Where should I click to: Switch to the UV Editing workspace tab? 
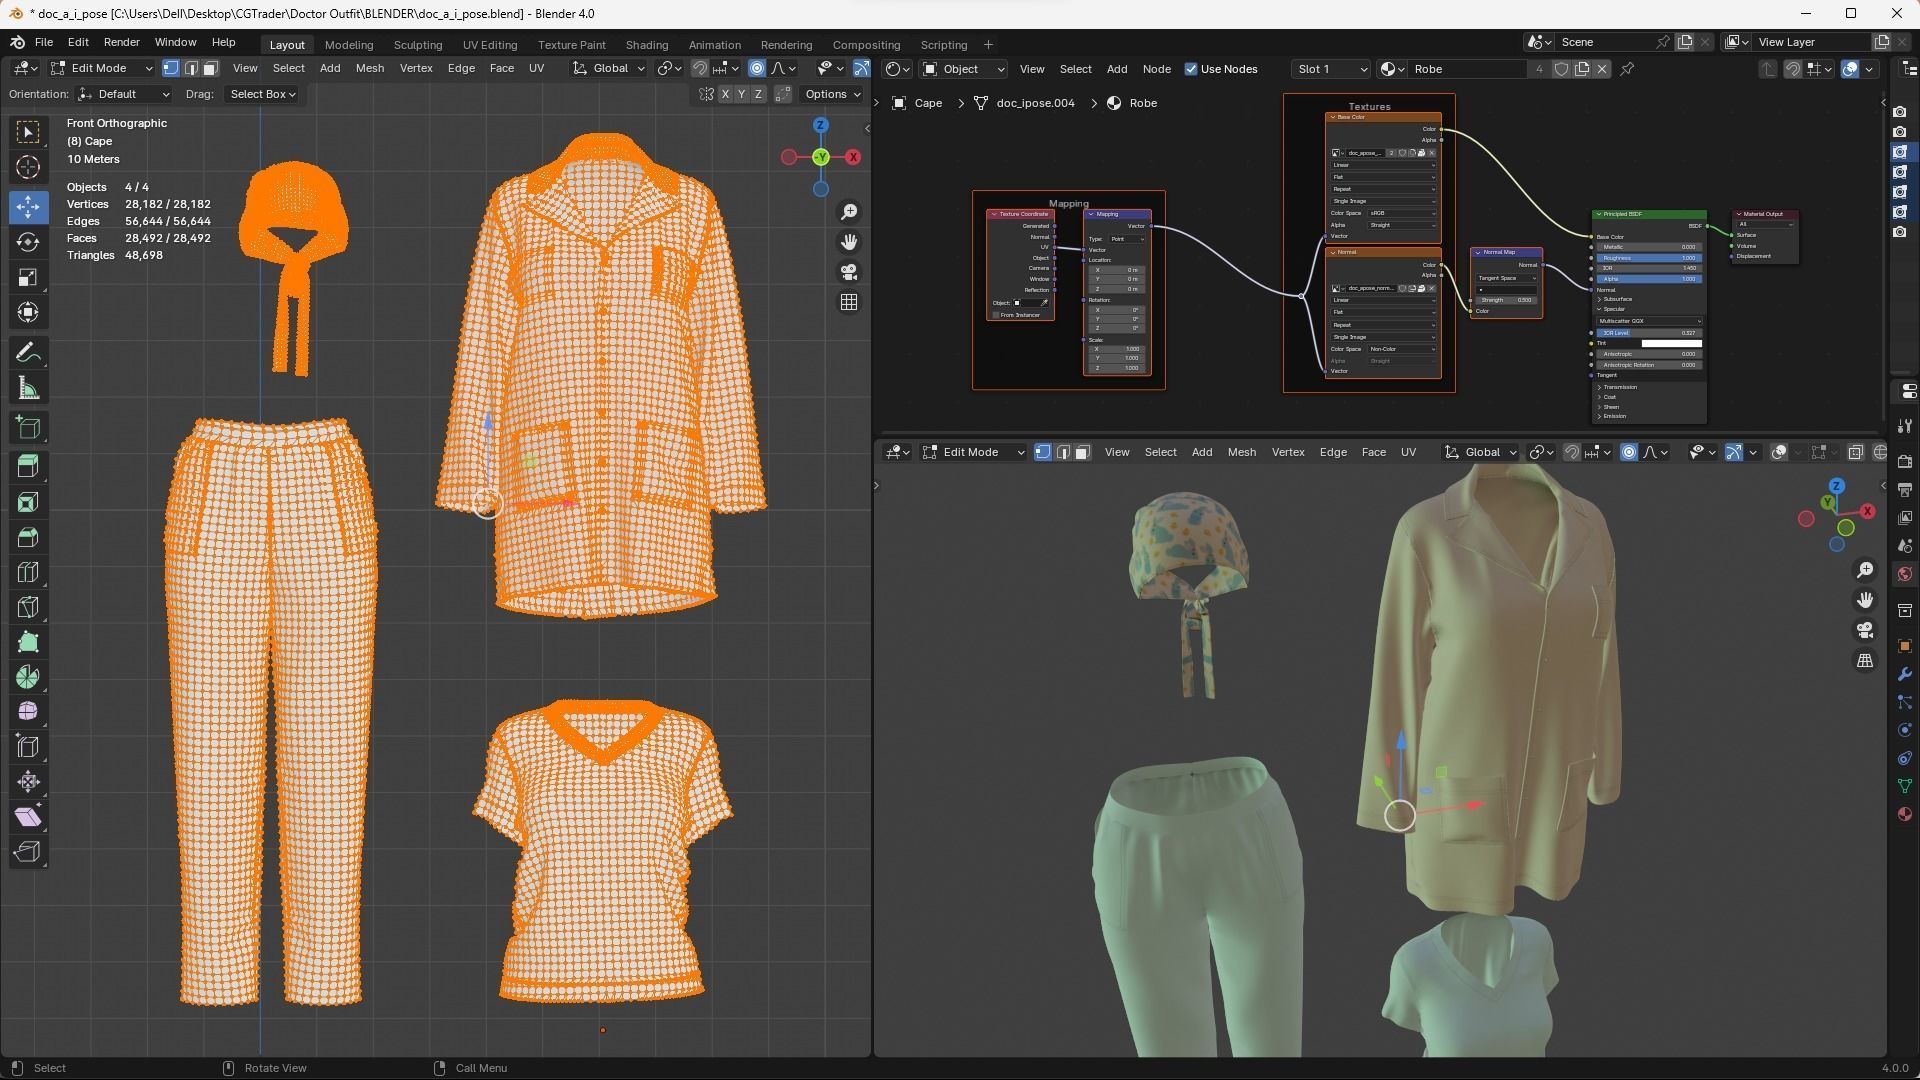(x=490, y=45)
